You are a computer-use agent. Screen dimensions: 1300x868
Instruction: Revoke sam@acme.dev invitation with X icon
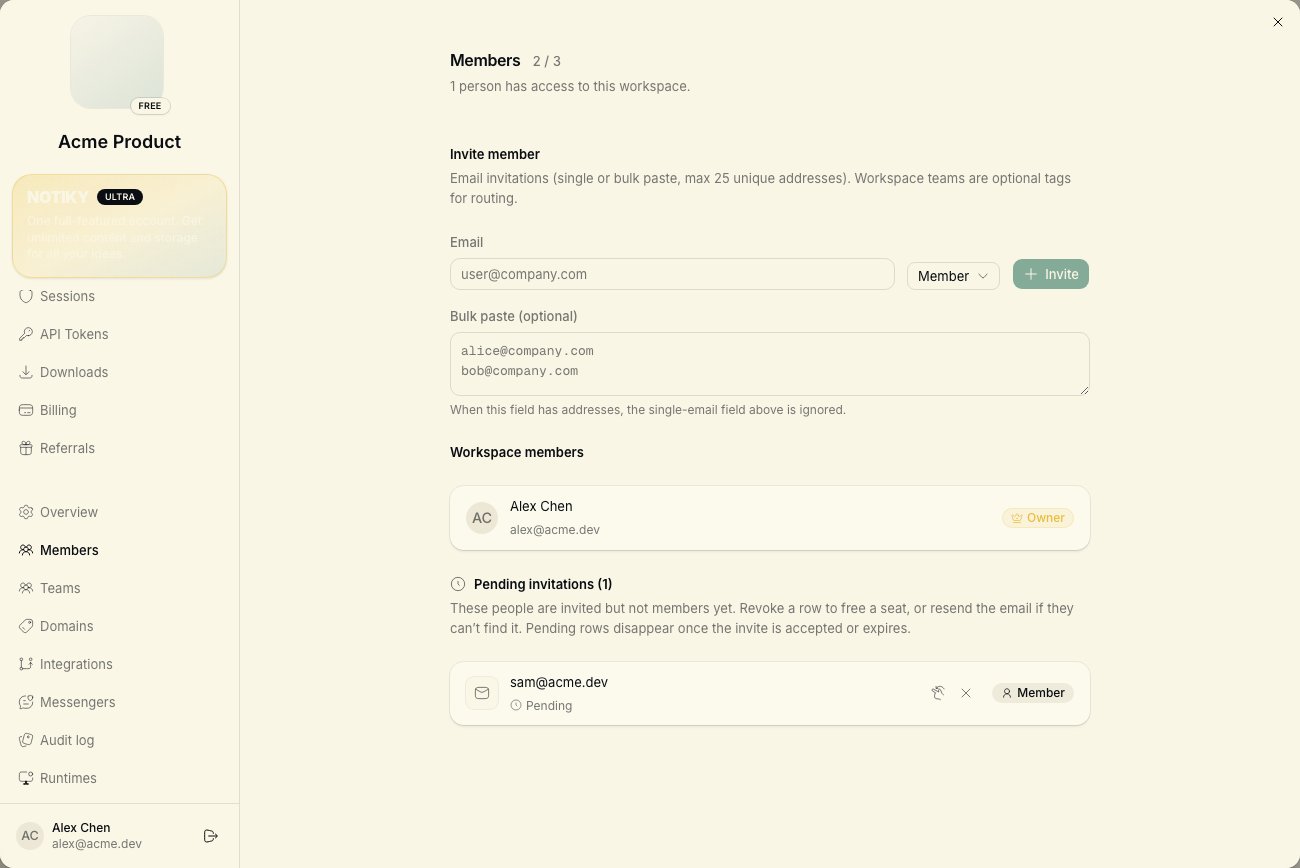click(966, 693)
